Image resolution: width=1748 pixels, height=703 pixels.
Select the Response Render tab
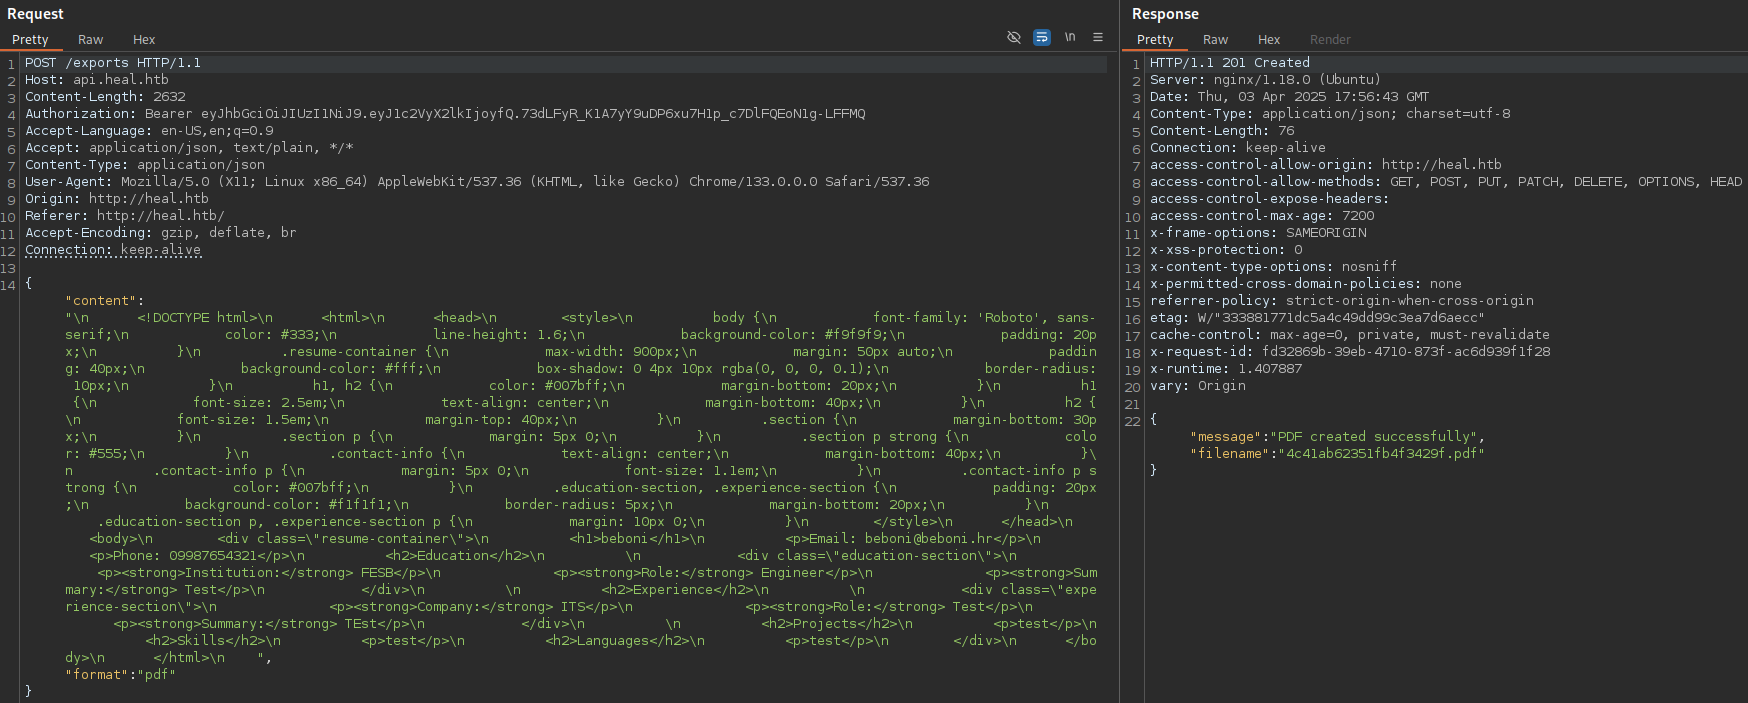1330,40
